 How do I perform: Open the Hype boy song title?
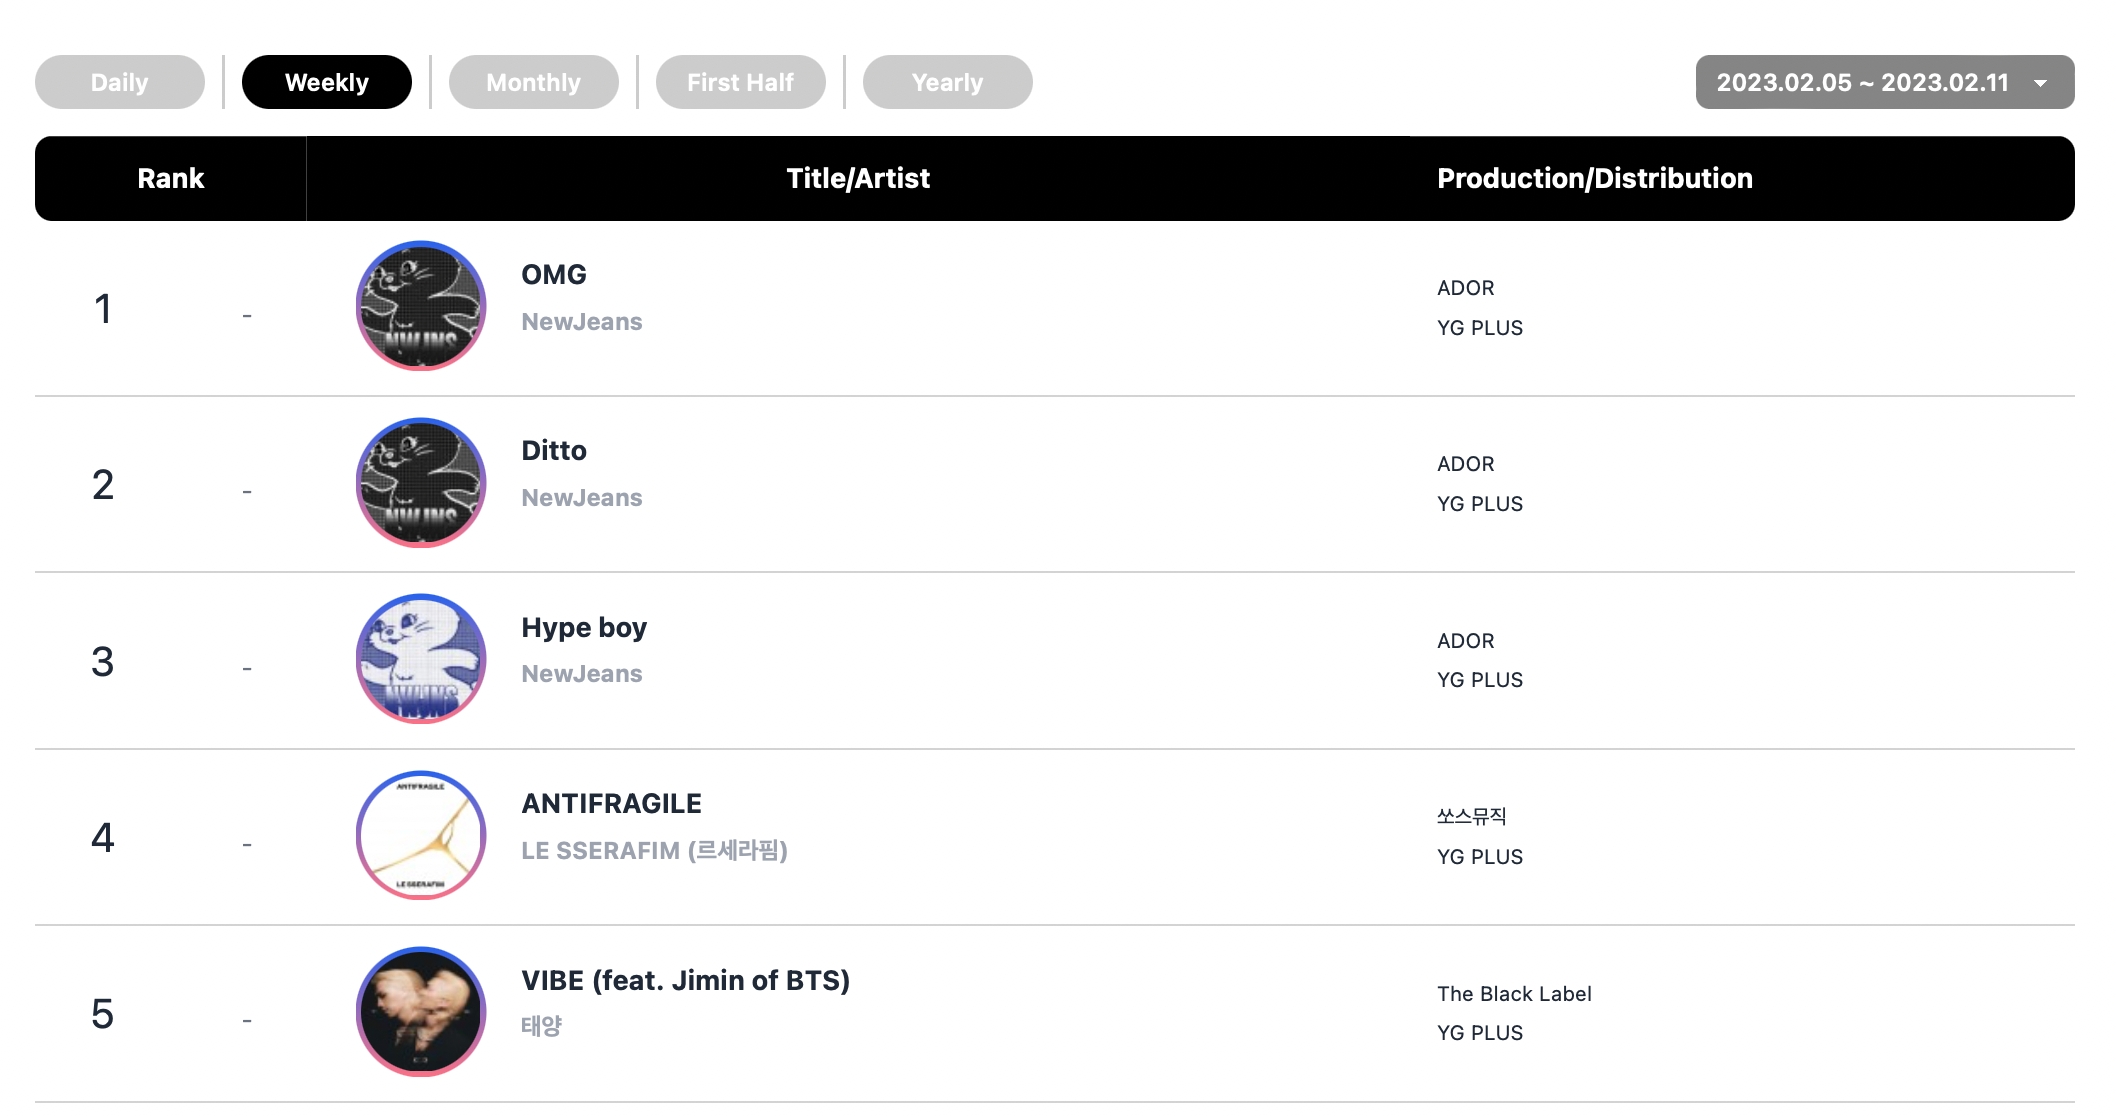click(x=584, y=628)
